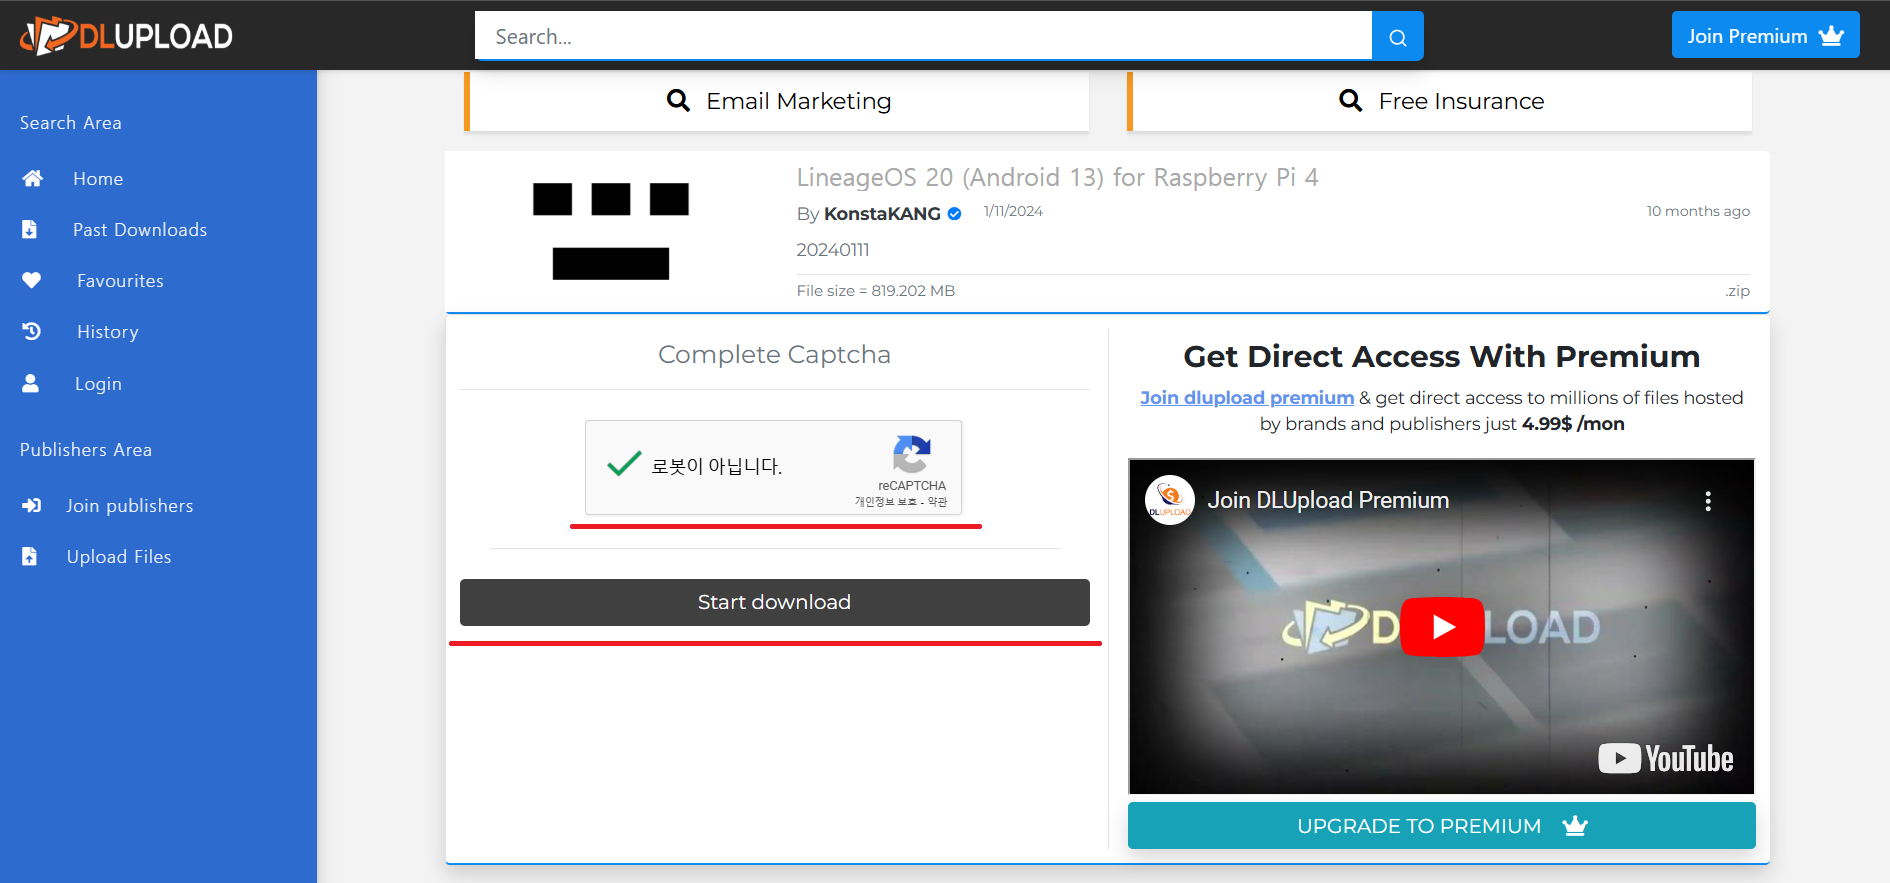Click the 1/11/2024 date text
This screenshot has height=883, width=1890.
1013,211
